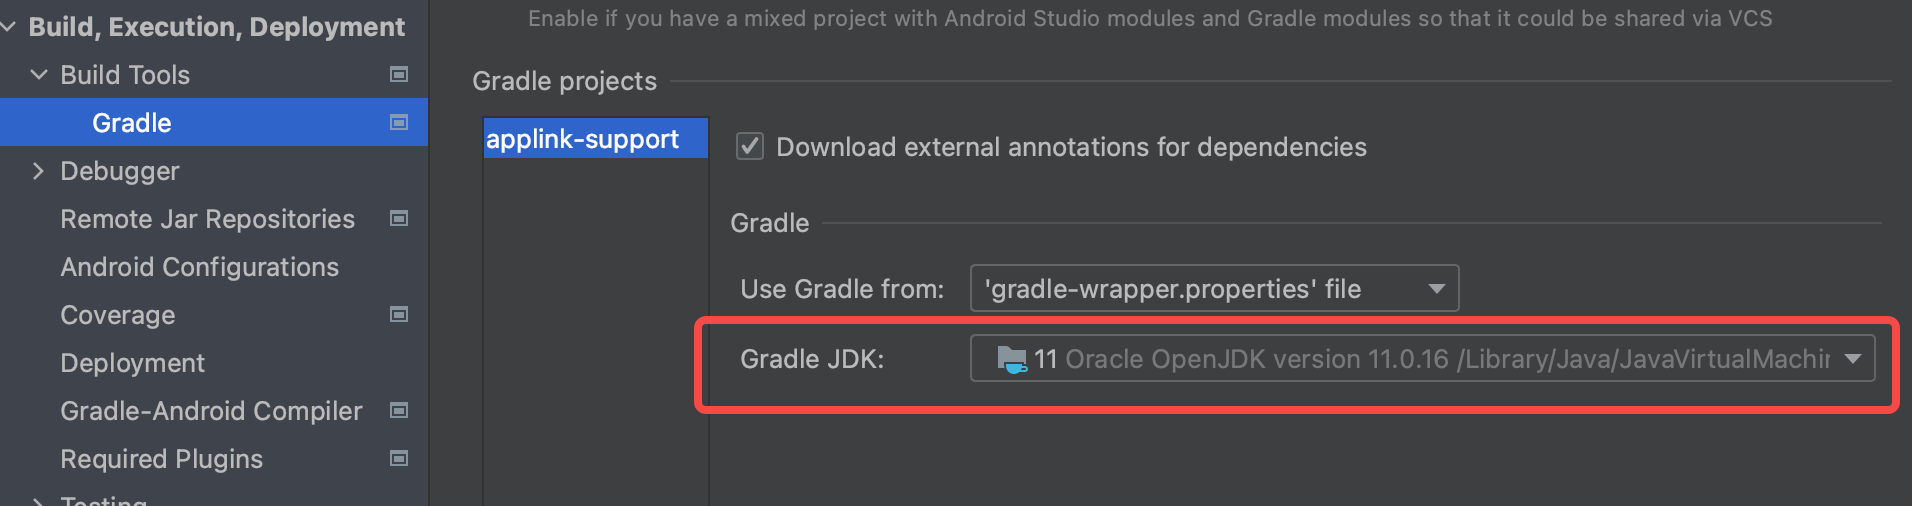Toggle Download external annotations for dependencies checkbox

tap(750, 147)
